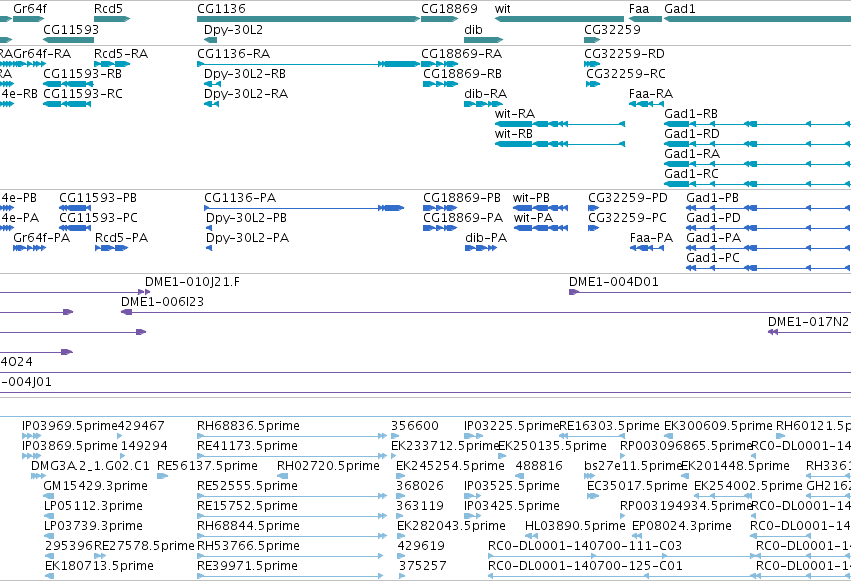851x581 pixels.
Task: Click the Faa gene label
Action: coord(639,9)
